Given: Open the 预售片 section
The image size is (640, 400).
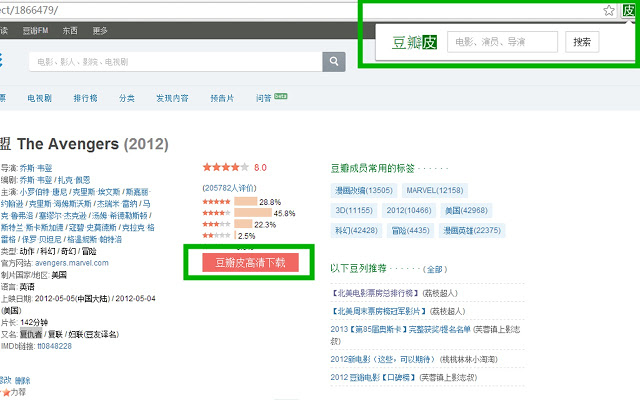Looking at the screenshot, I should click(x=222, y=98).
